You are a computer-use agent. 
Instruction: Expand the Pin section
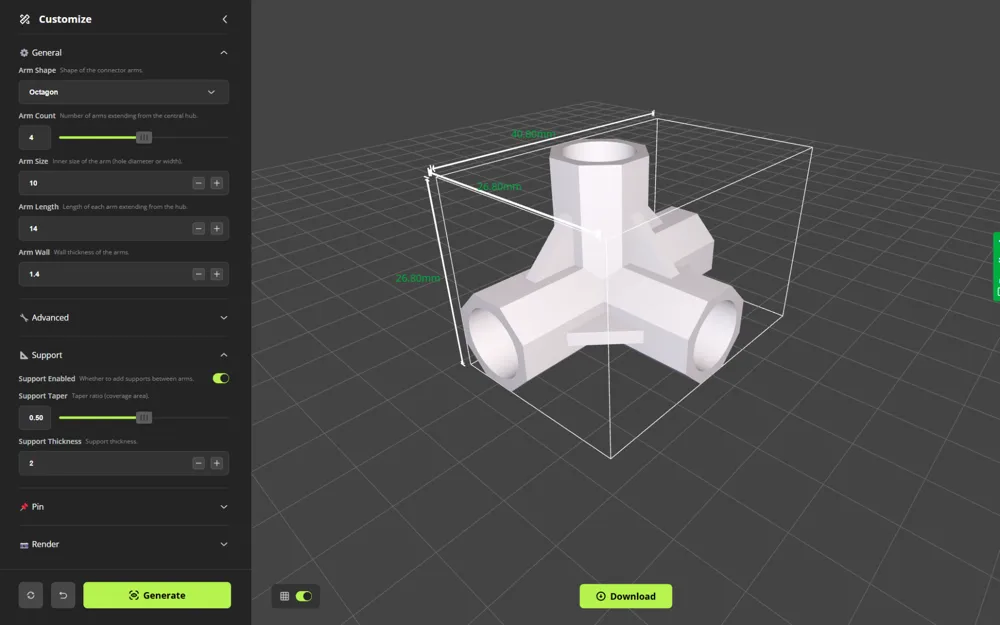[x=223, y=506]
